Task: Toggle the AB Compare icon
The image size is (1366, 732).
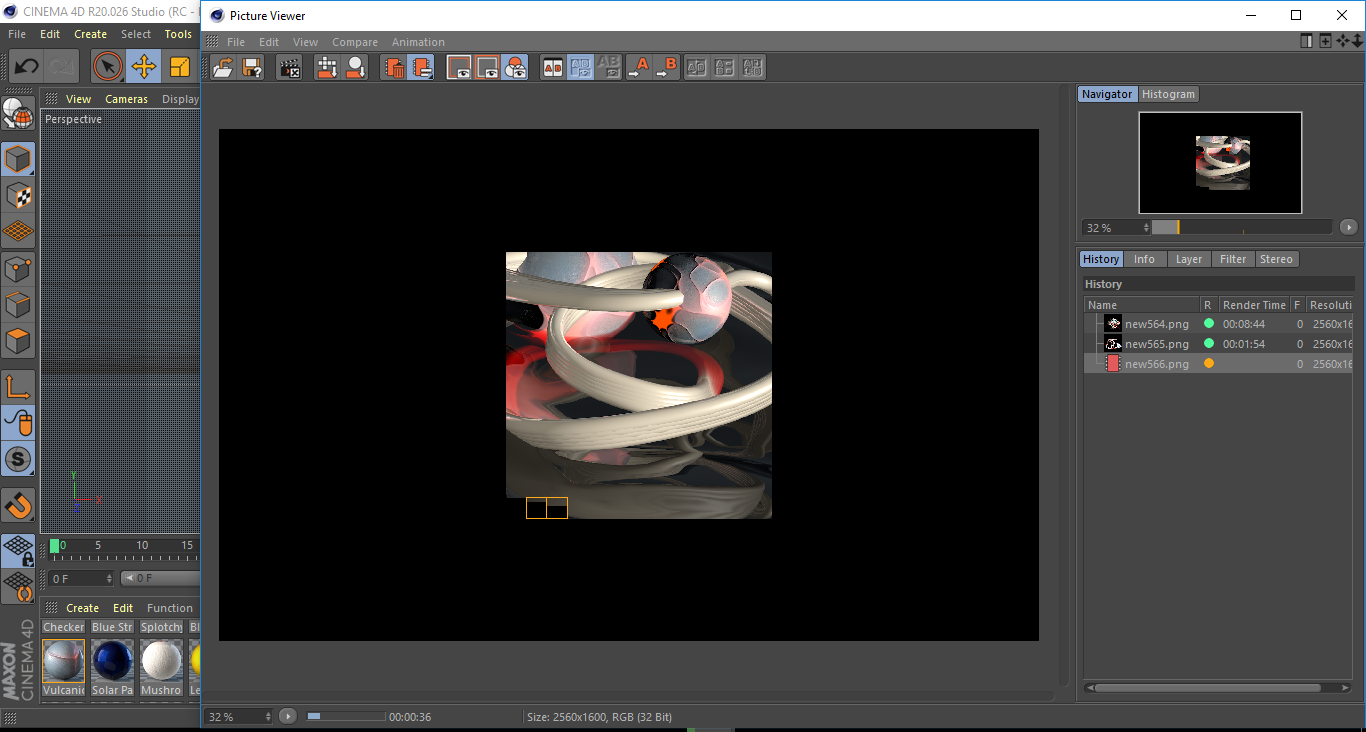Action: click(x=552, y=68)
